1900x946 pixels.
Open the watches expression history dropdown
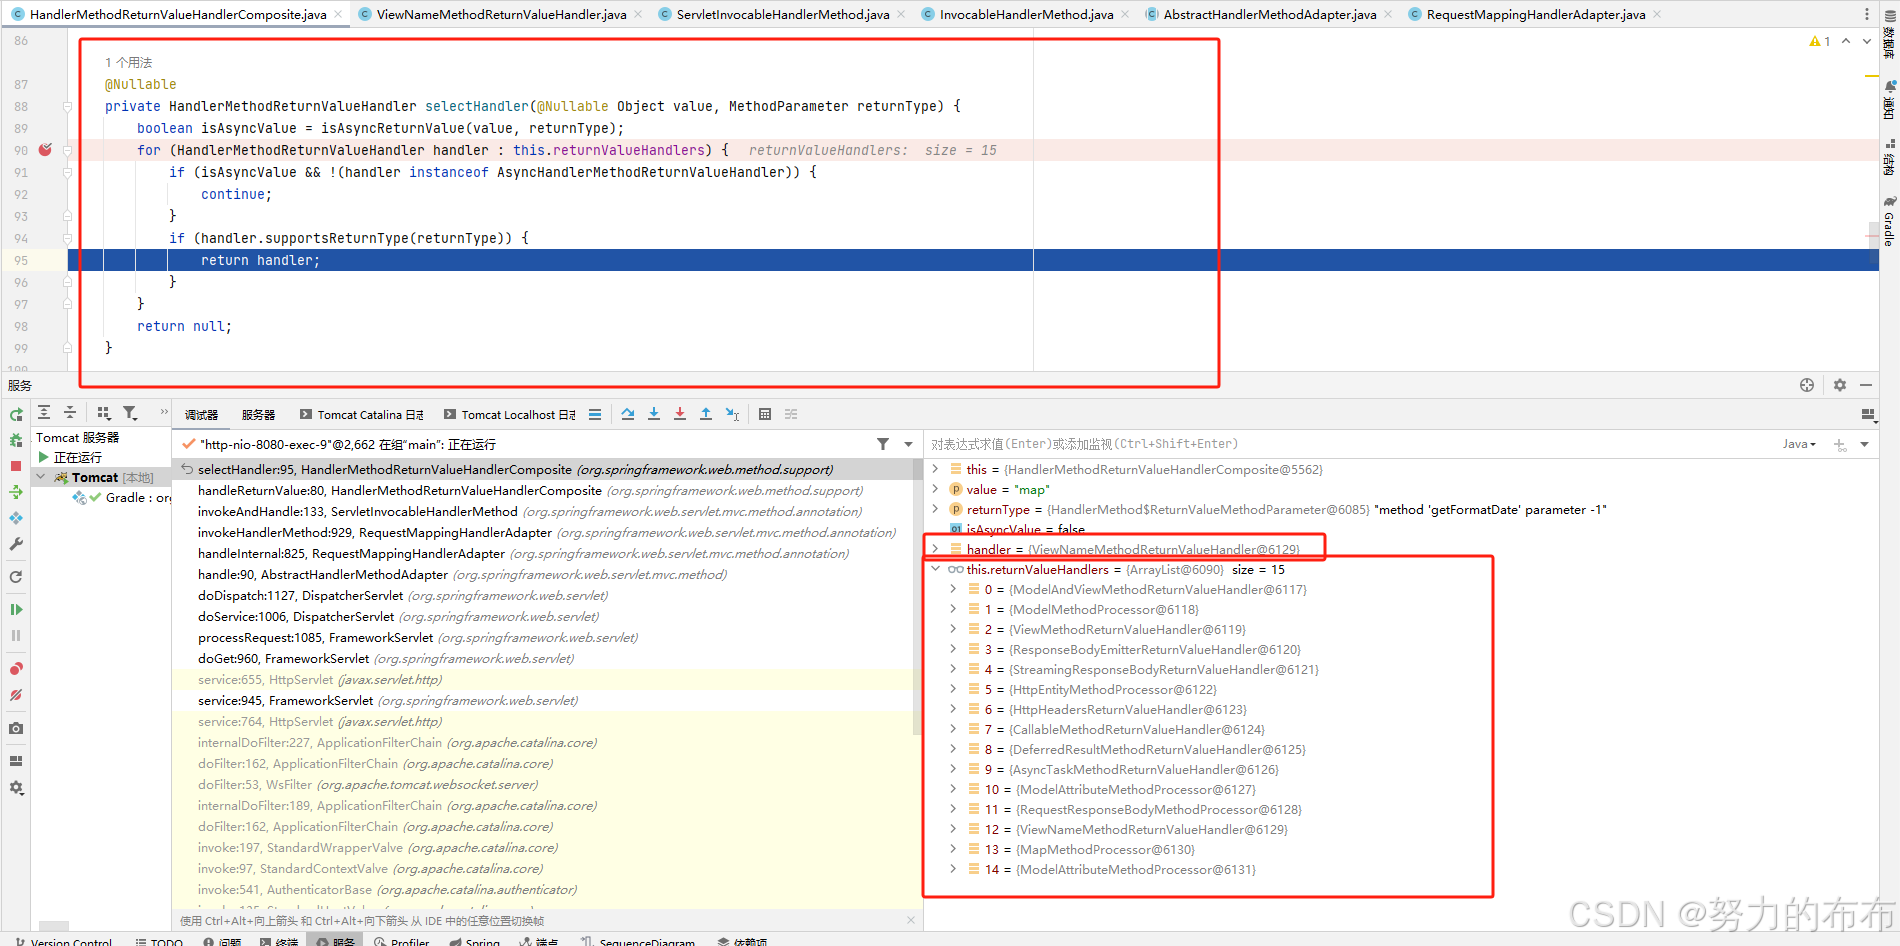pyautogui.click(x=1865, y=444)
